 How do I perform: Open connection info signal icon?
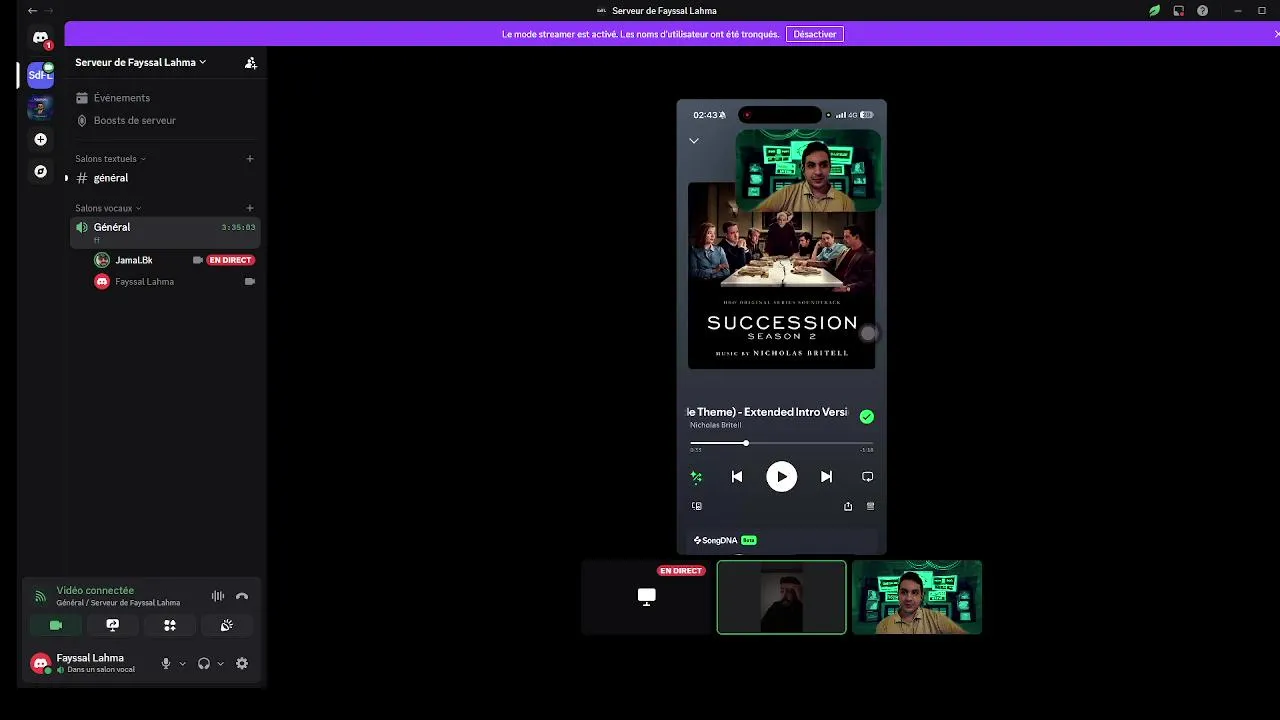[x=40, y=596]
